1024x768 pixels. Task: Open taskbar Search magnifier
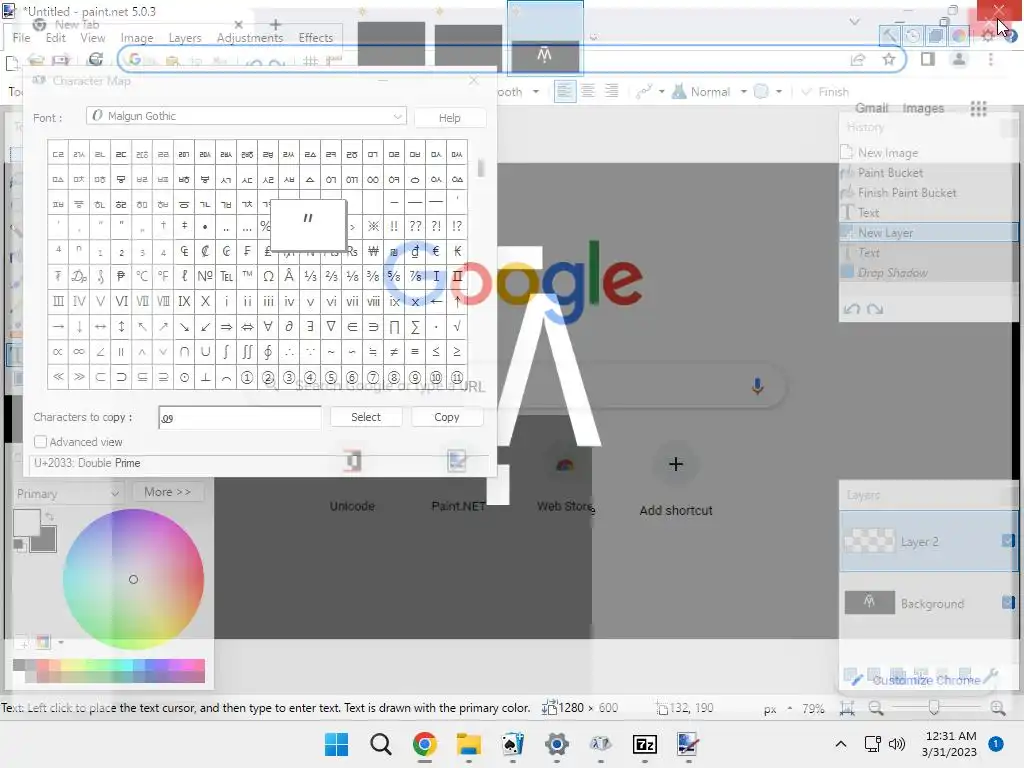[381, 744]
